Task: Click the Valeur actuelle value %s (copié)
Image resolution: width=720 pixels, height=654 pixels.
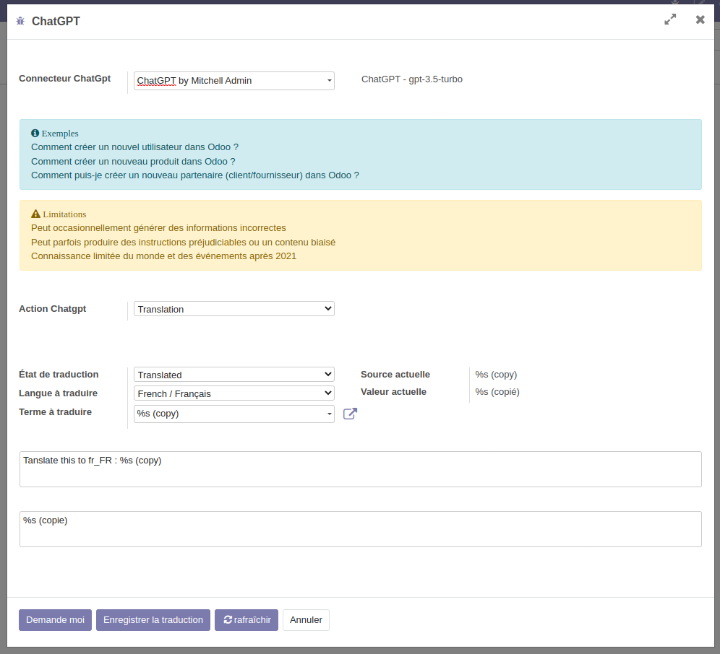Action: point(497,392)
